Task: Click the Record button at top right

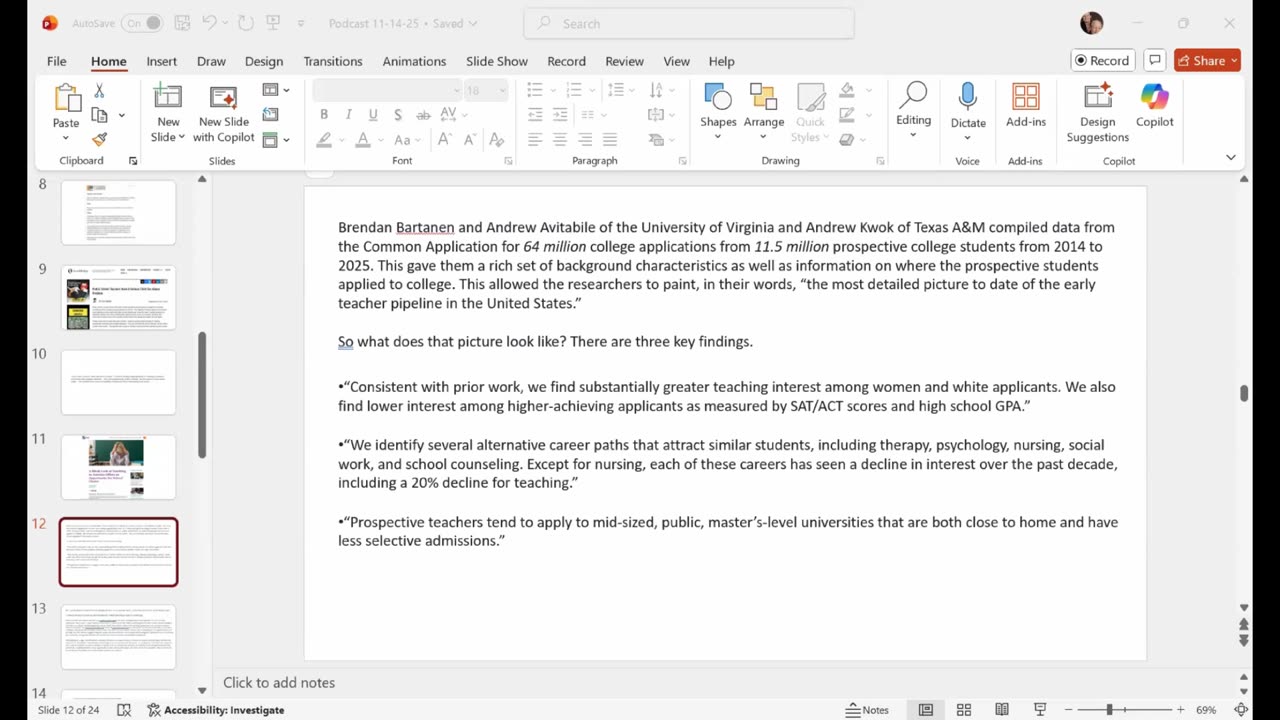Action: [1101, 60]
